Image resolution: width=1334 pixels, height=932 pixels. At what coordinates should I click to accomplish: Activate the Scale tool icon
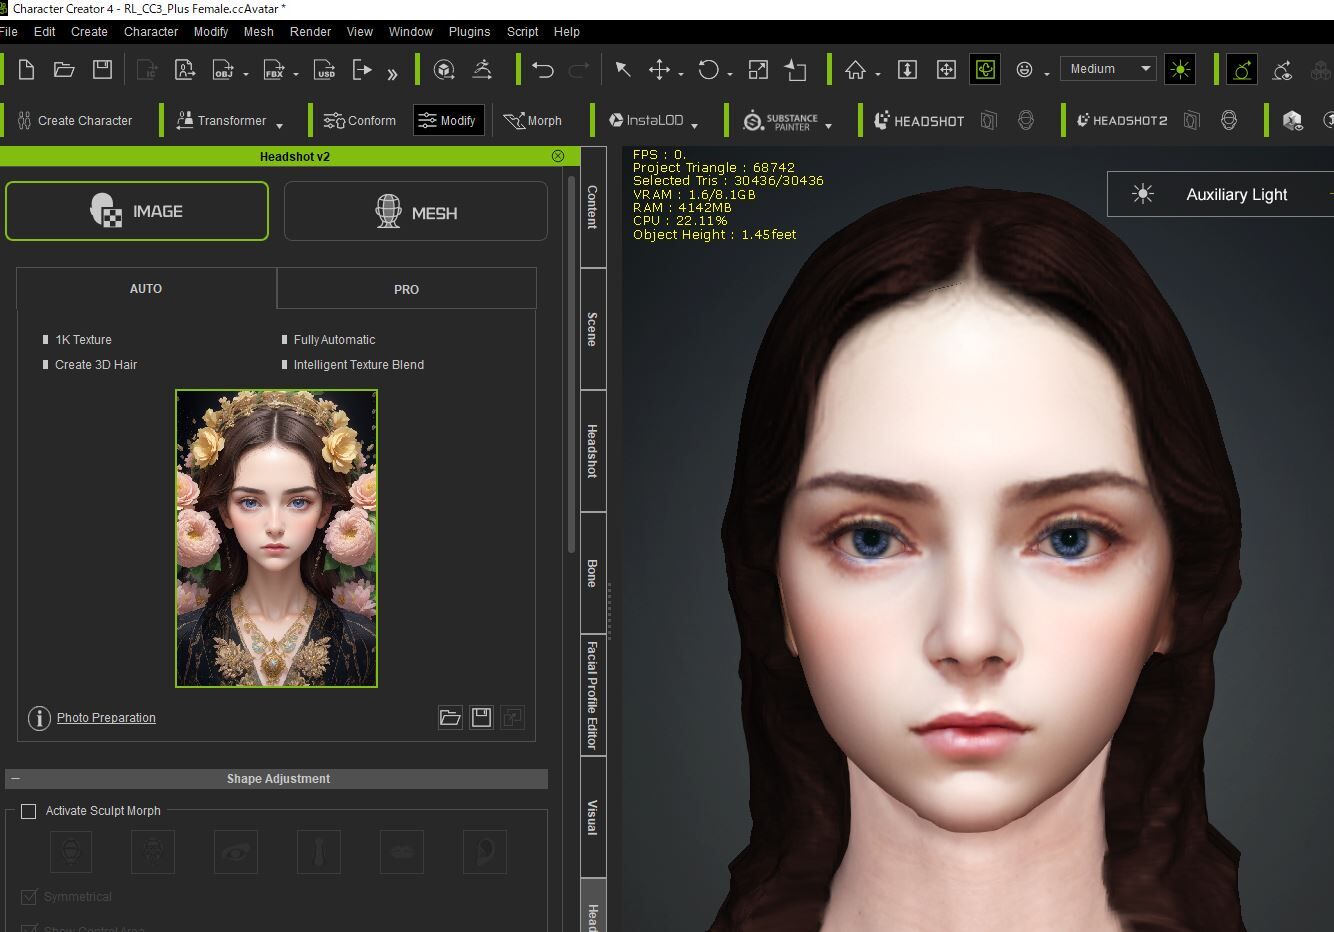(x=758, y=69)
